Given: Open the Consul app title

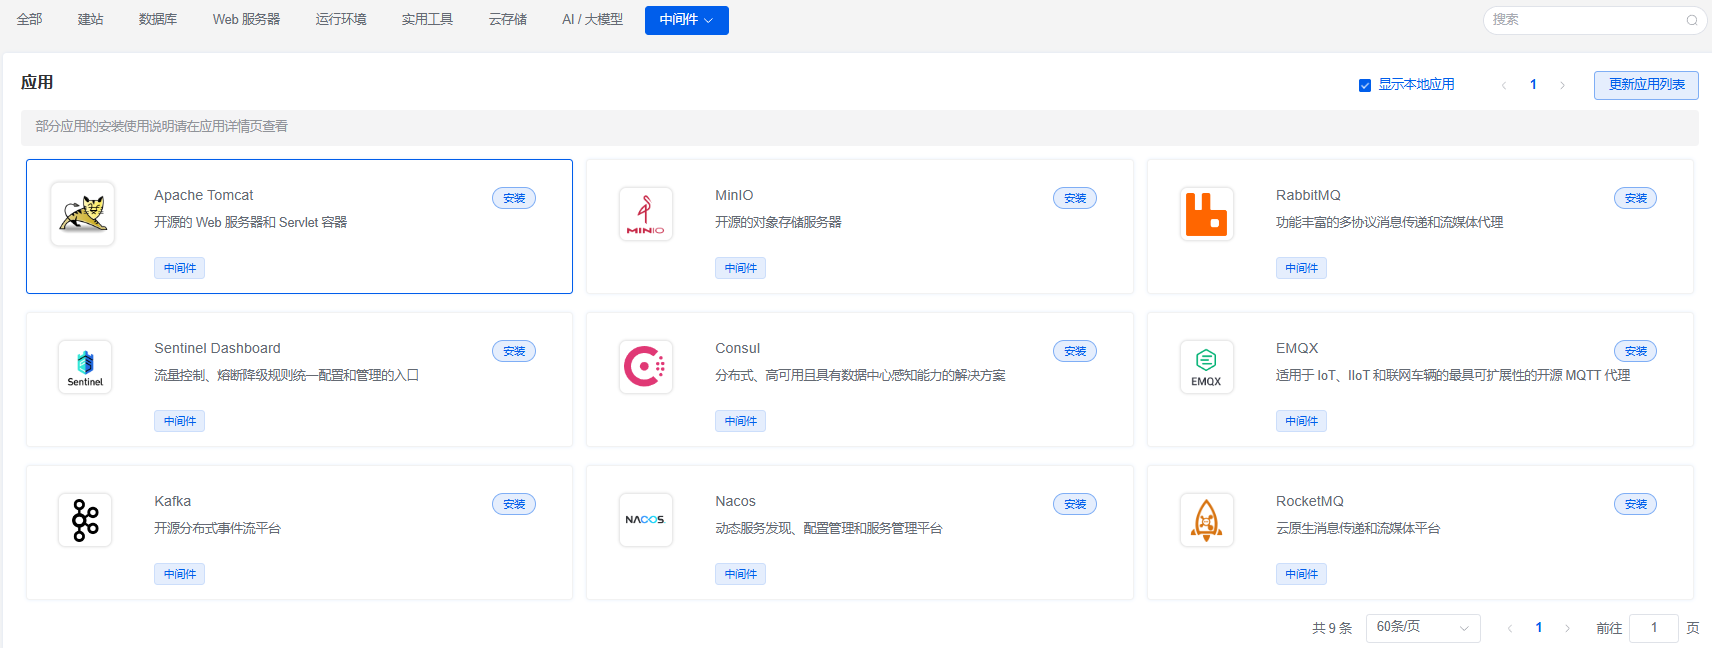Looking at the screenshot, I should pyautogui.click(x=737, y=348).
